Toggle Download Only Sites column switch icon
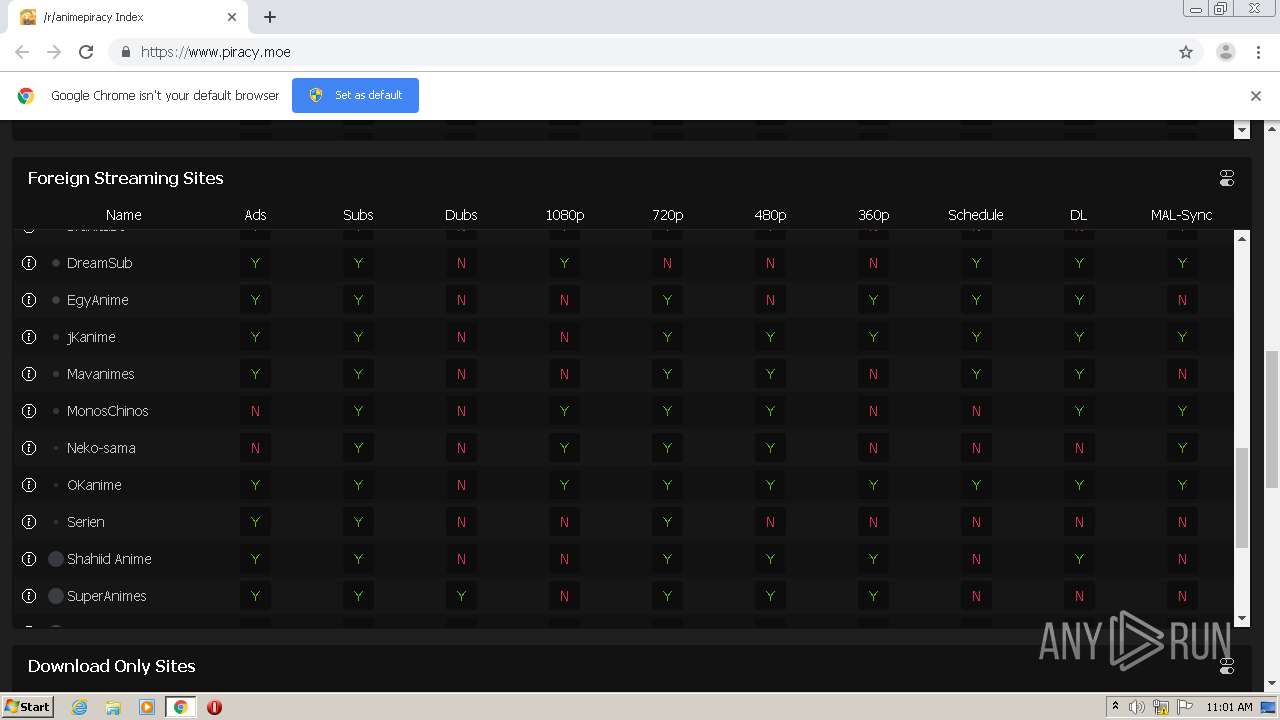Image resolution: width=1280 pixels, height=720 pixels. pyautogui.click(x=1227, y=666)
